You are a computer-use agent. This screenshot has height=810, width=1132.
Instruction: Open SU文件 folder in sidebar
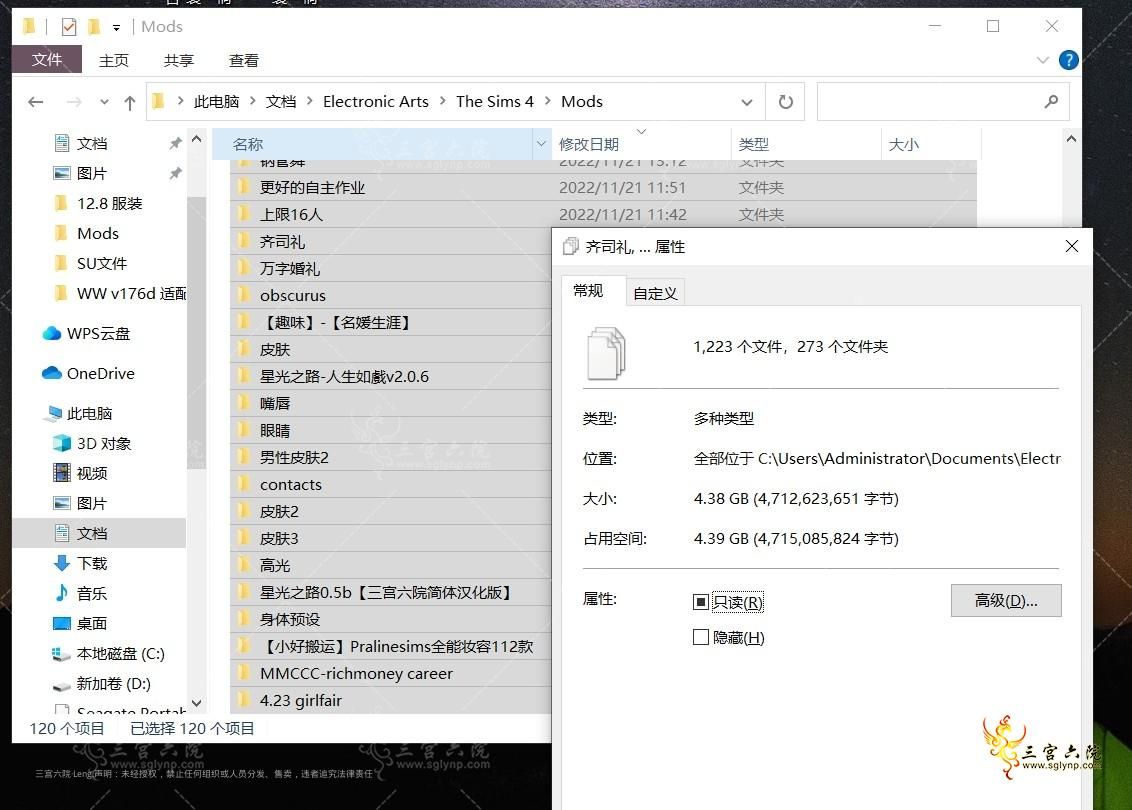point(102,264)
